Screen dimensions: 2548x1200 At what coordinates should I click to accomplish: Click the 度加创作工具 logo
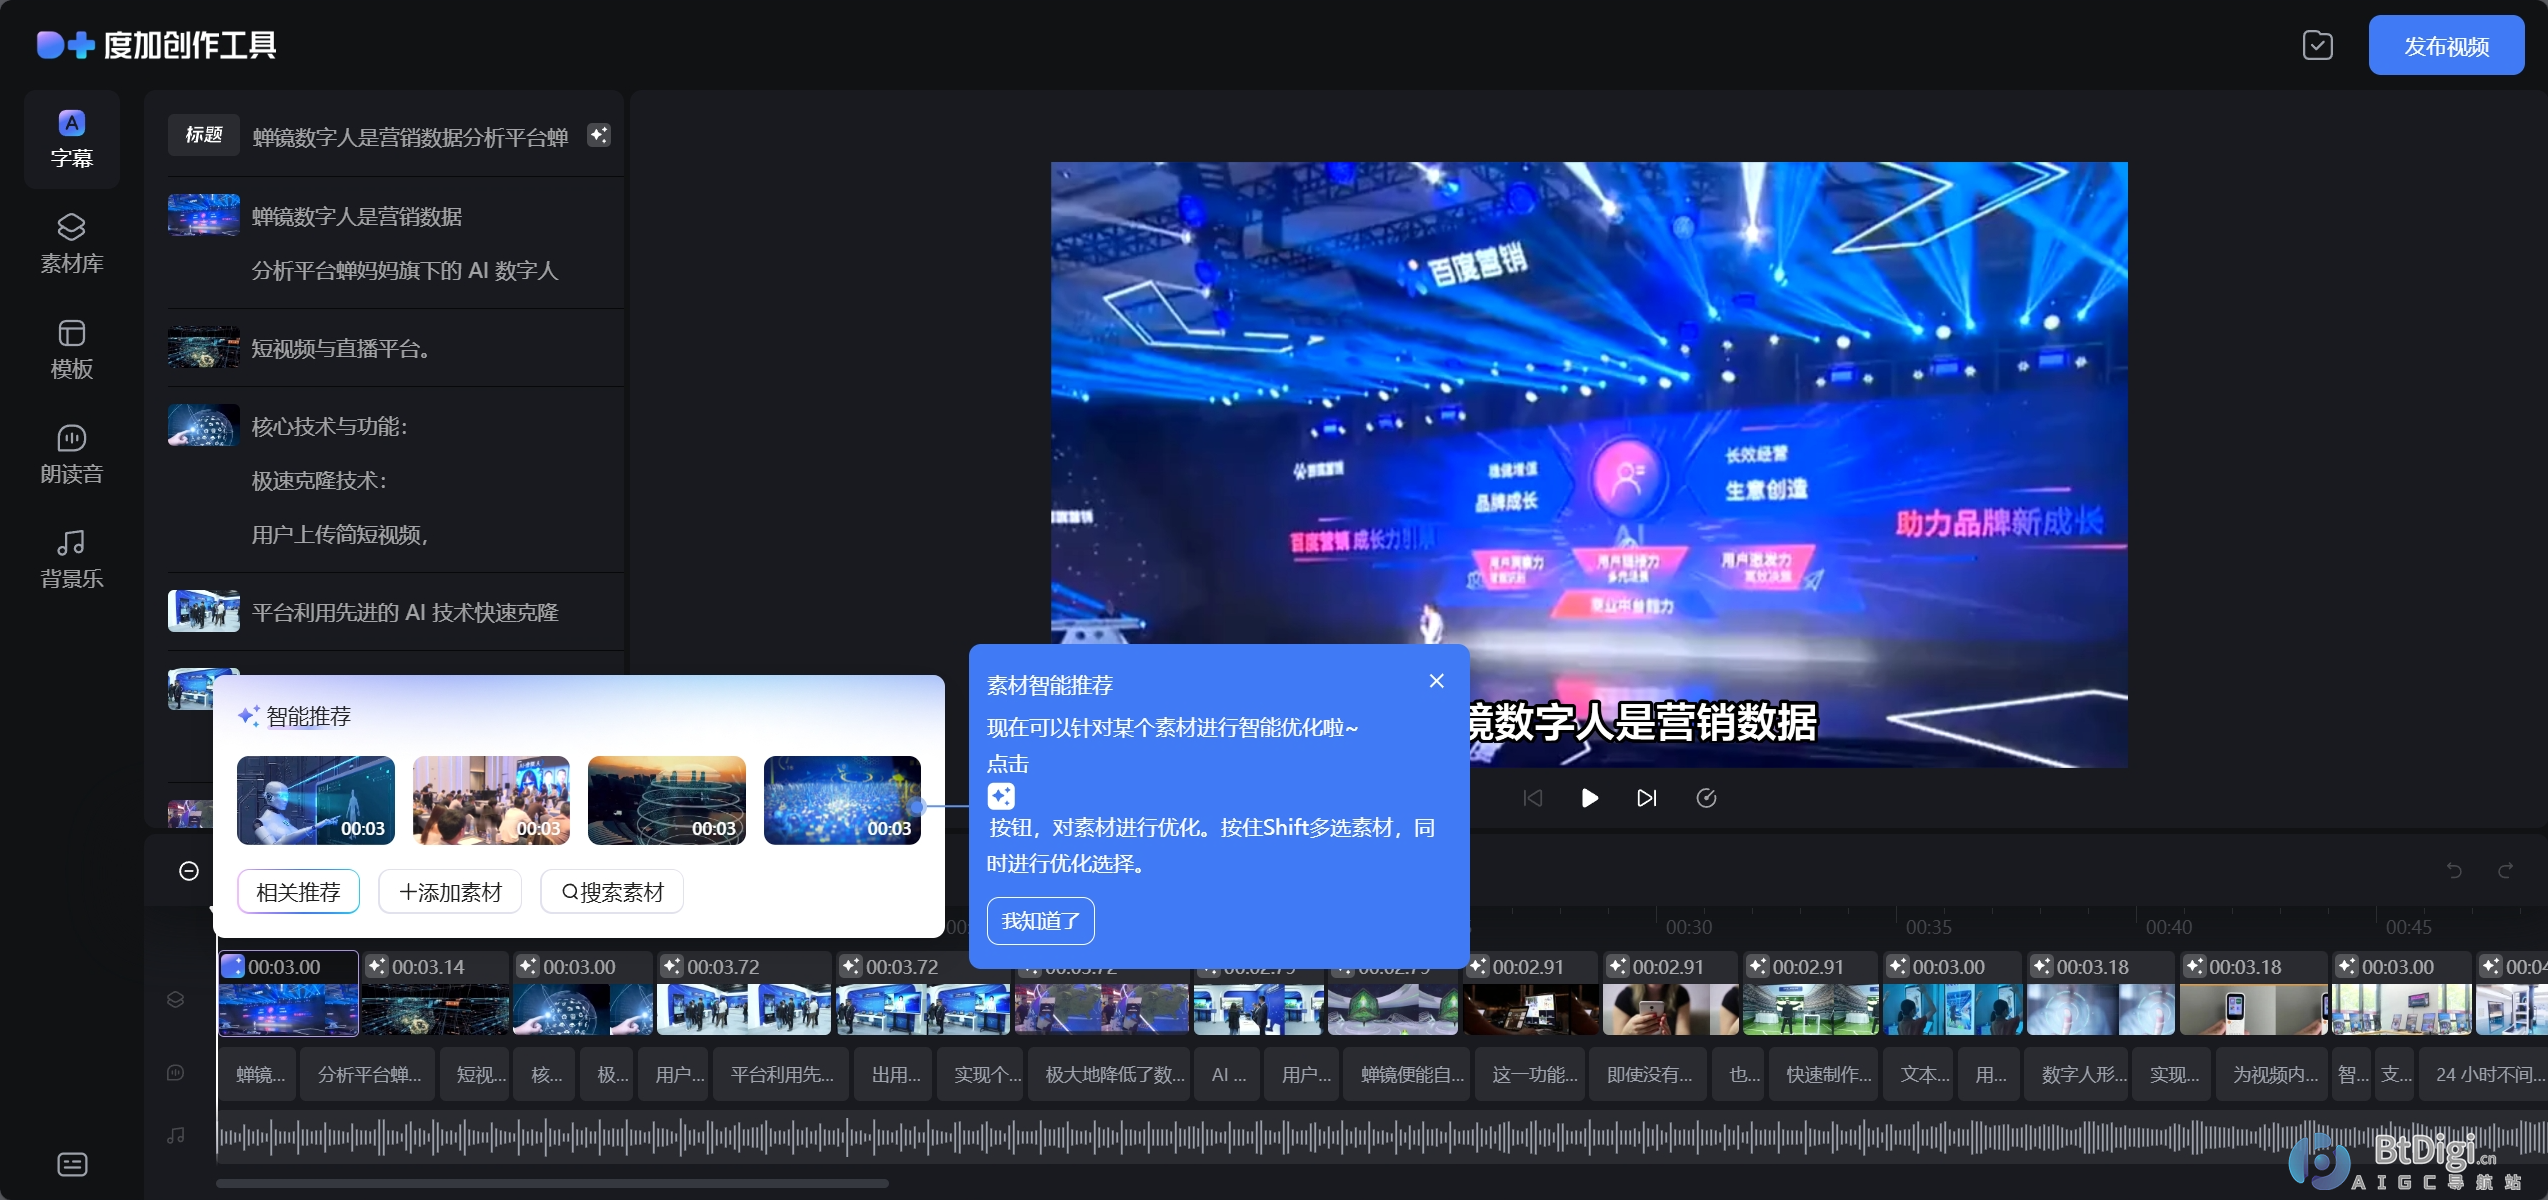pyautogui.click(x=157, y=45)
